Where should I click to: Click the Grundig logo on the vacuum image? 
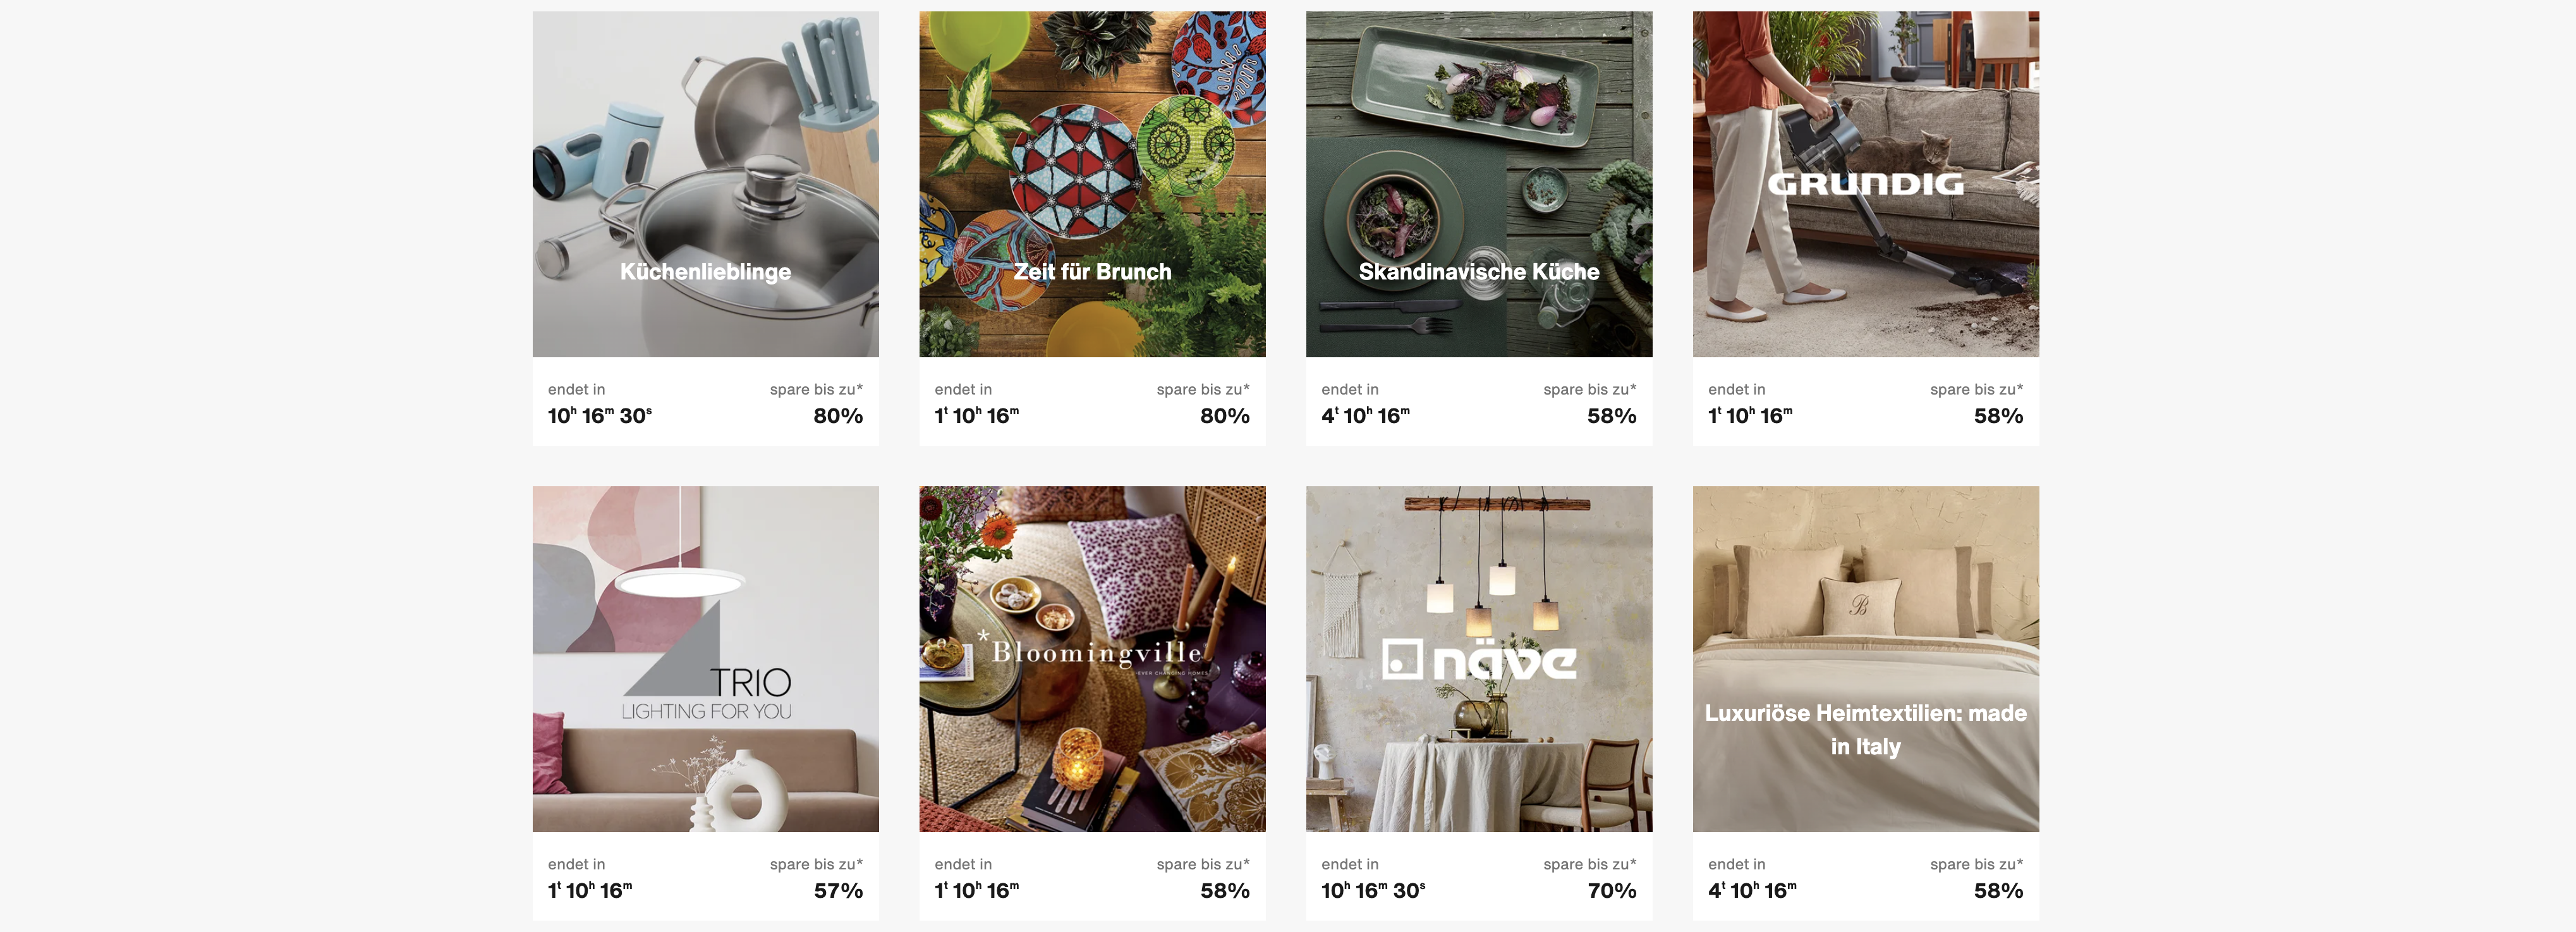pyautogui.click(x=1866, y=183)
